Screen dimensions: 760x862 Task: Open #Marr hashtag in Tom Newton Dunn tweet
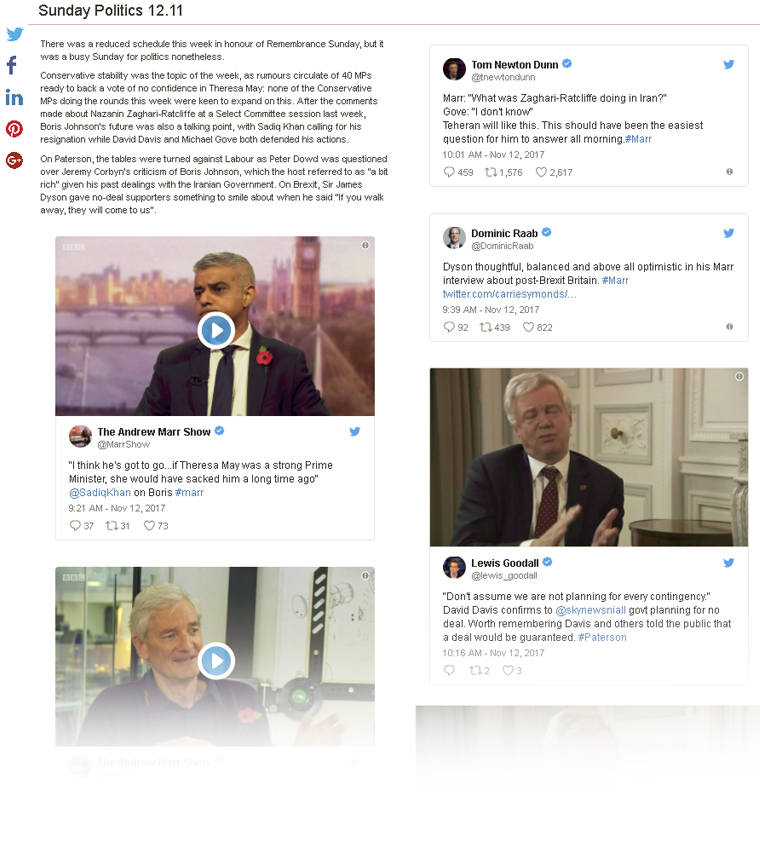tap(638, 139)
